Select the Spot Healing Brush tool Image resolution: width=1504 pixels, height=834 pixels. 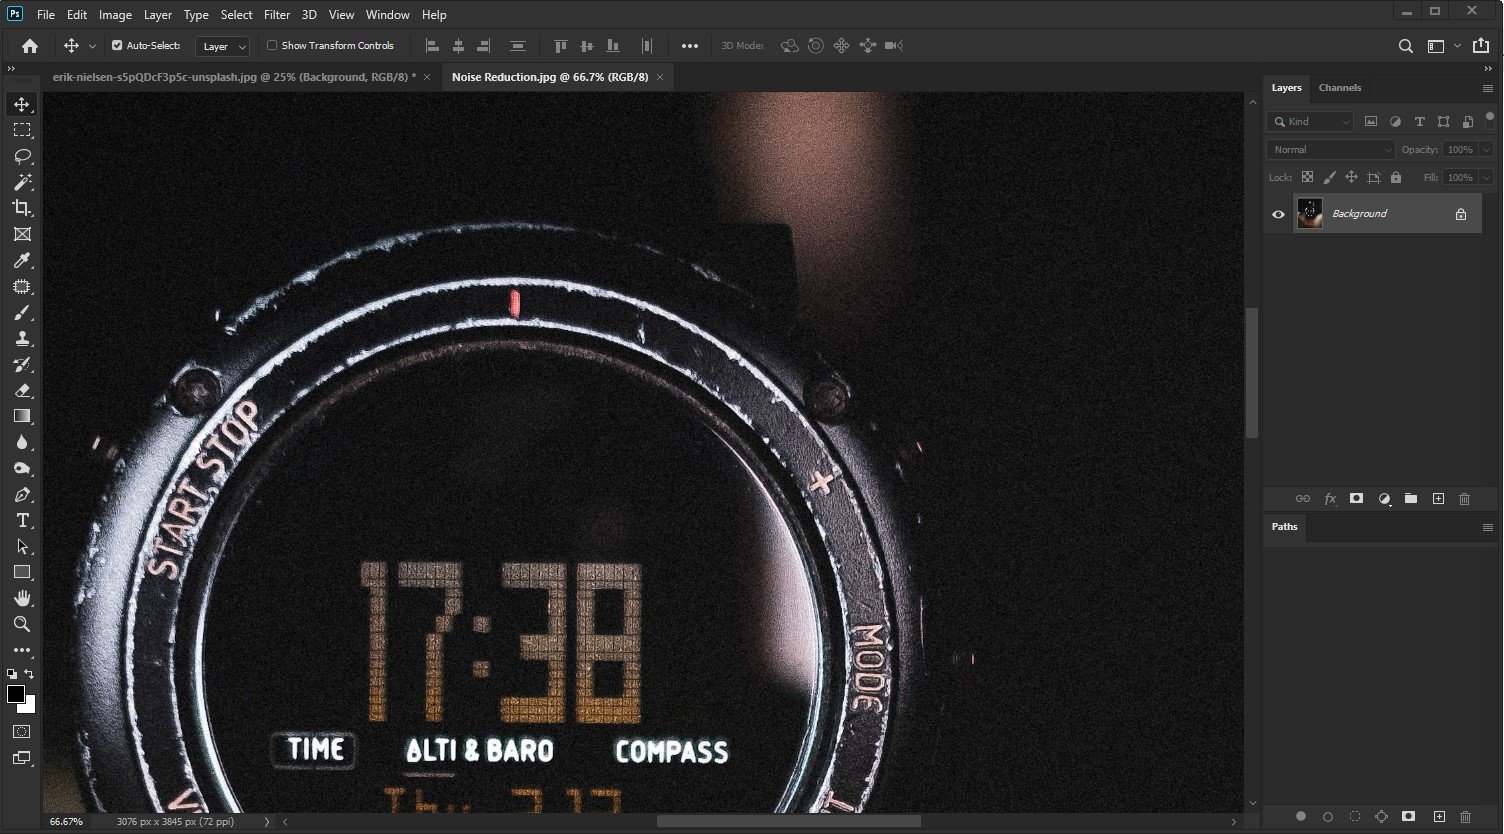22,287
